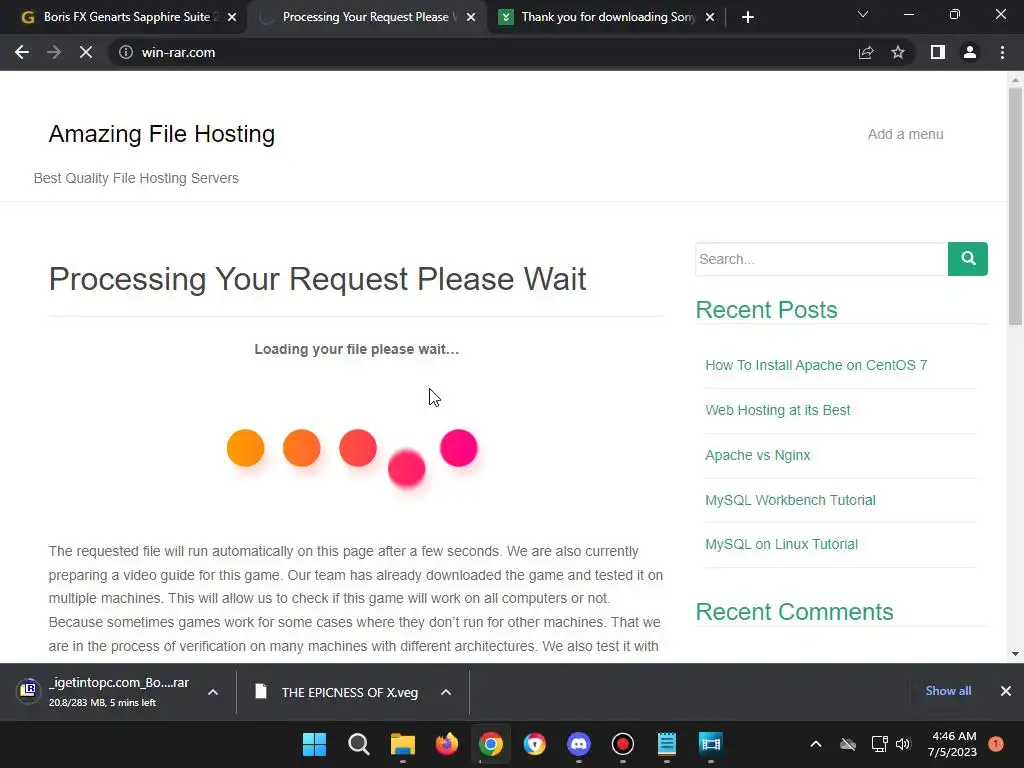Image resolution: width=1024 pixels, height=768 pixels.
Task: Open Windows taskbar search
Action: click(359, 744)
